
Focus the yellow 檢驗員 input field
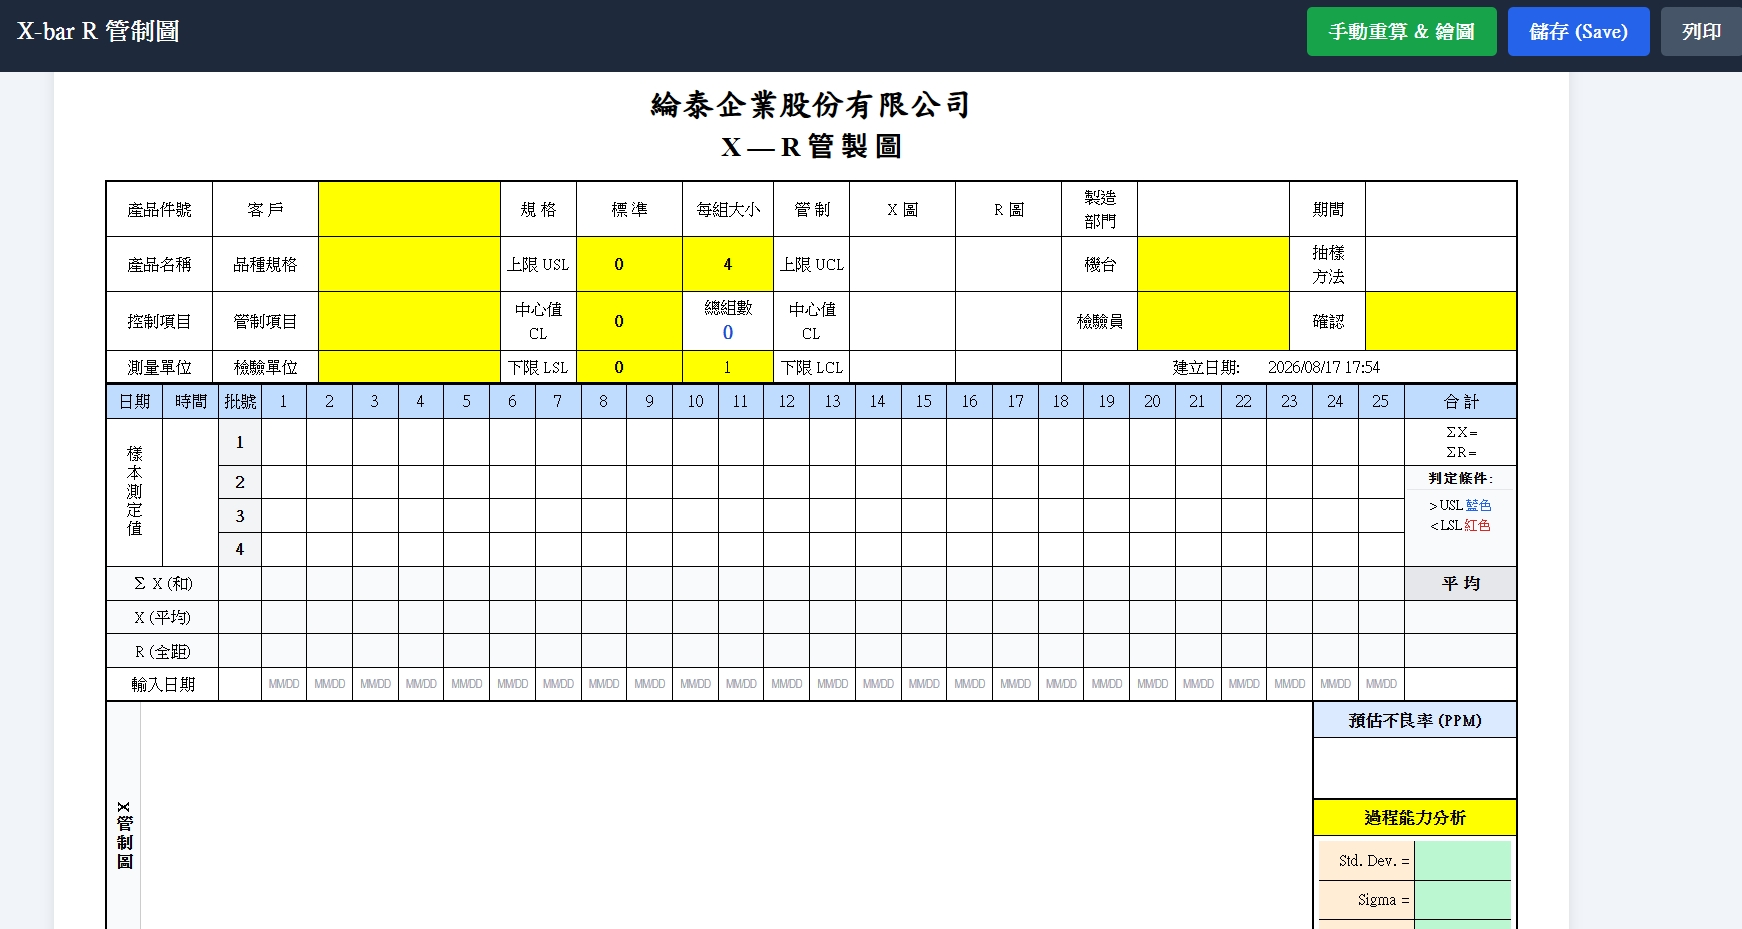(x=1213, y=321)
